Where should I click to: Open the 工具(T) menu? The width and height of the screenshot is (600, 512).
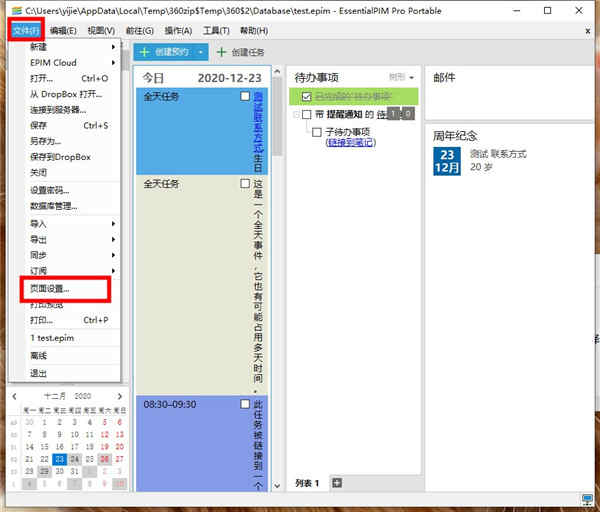tap(216, 31)
